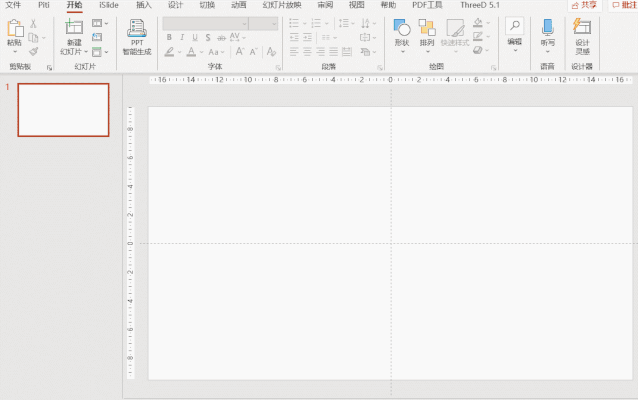
Task: Open the 动画 (Animations) tab
Action: point(238,5)
